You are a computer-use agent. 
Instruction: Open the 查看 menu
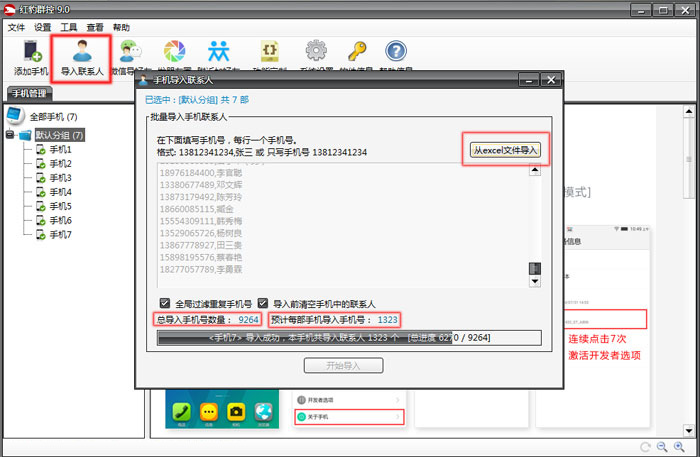click(x=95, y=28)
